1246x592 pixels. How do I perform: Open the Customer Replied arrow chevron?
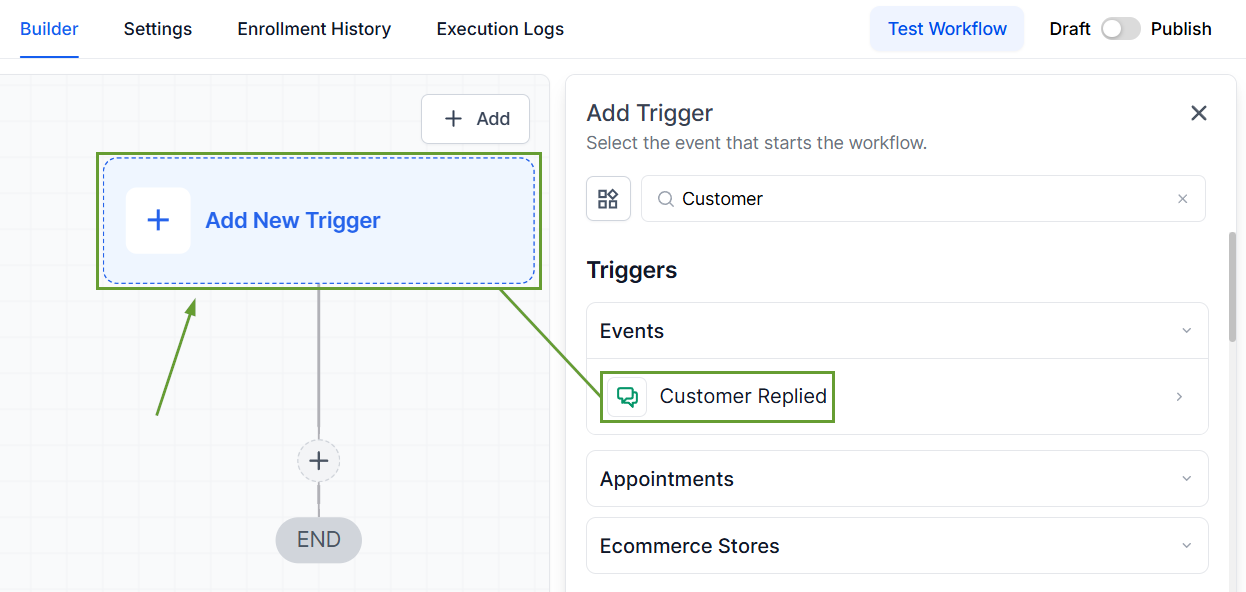click(x=1179, y=397)
